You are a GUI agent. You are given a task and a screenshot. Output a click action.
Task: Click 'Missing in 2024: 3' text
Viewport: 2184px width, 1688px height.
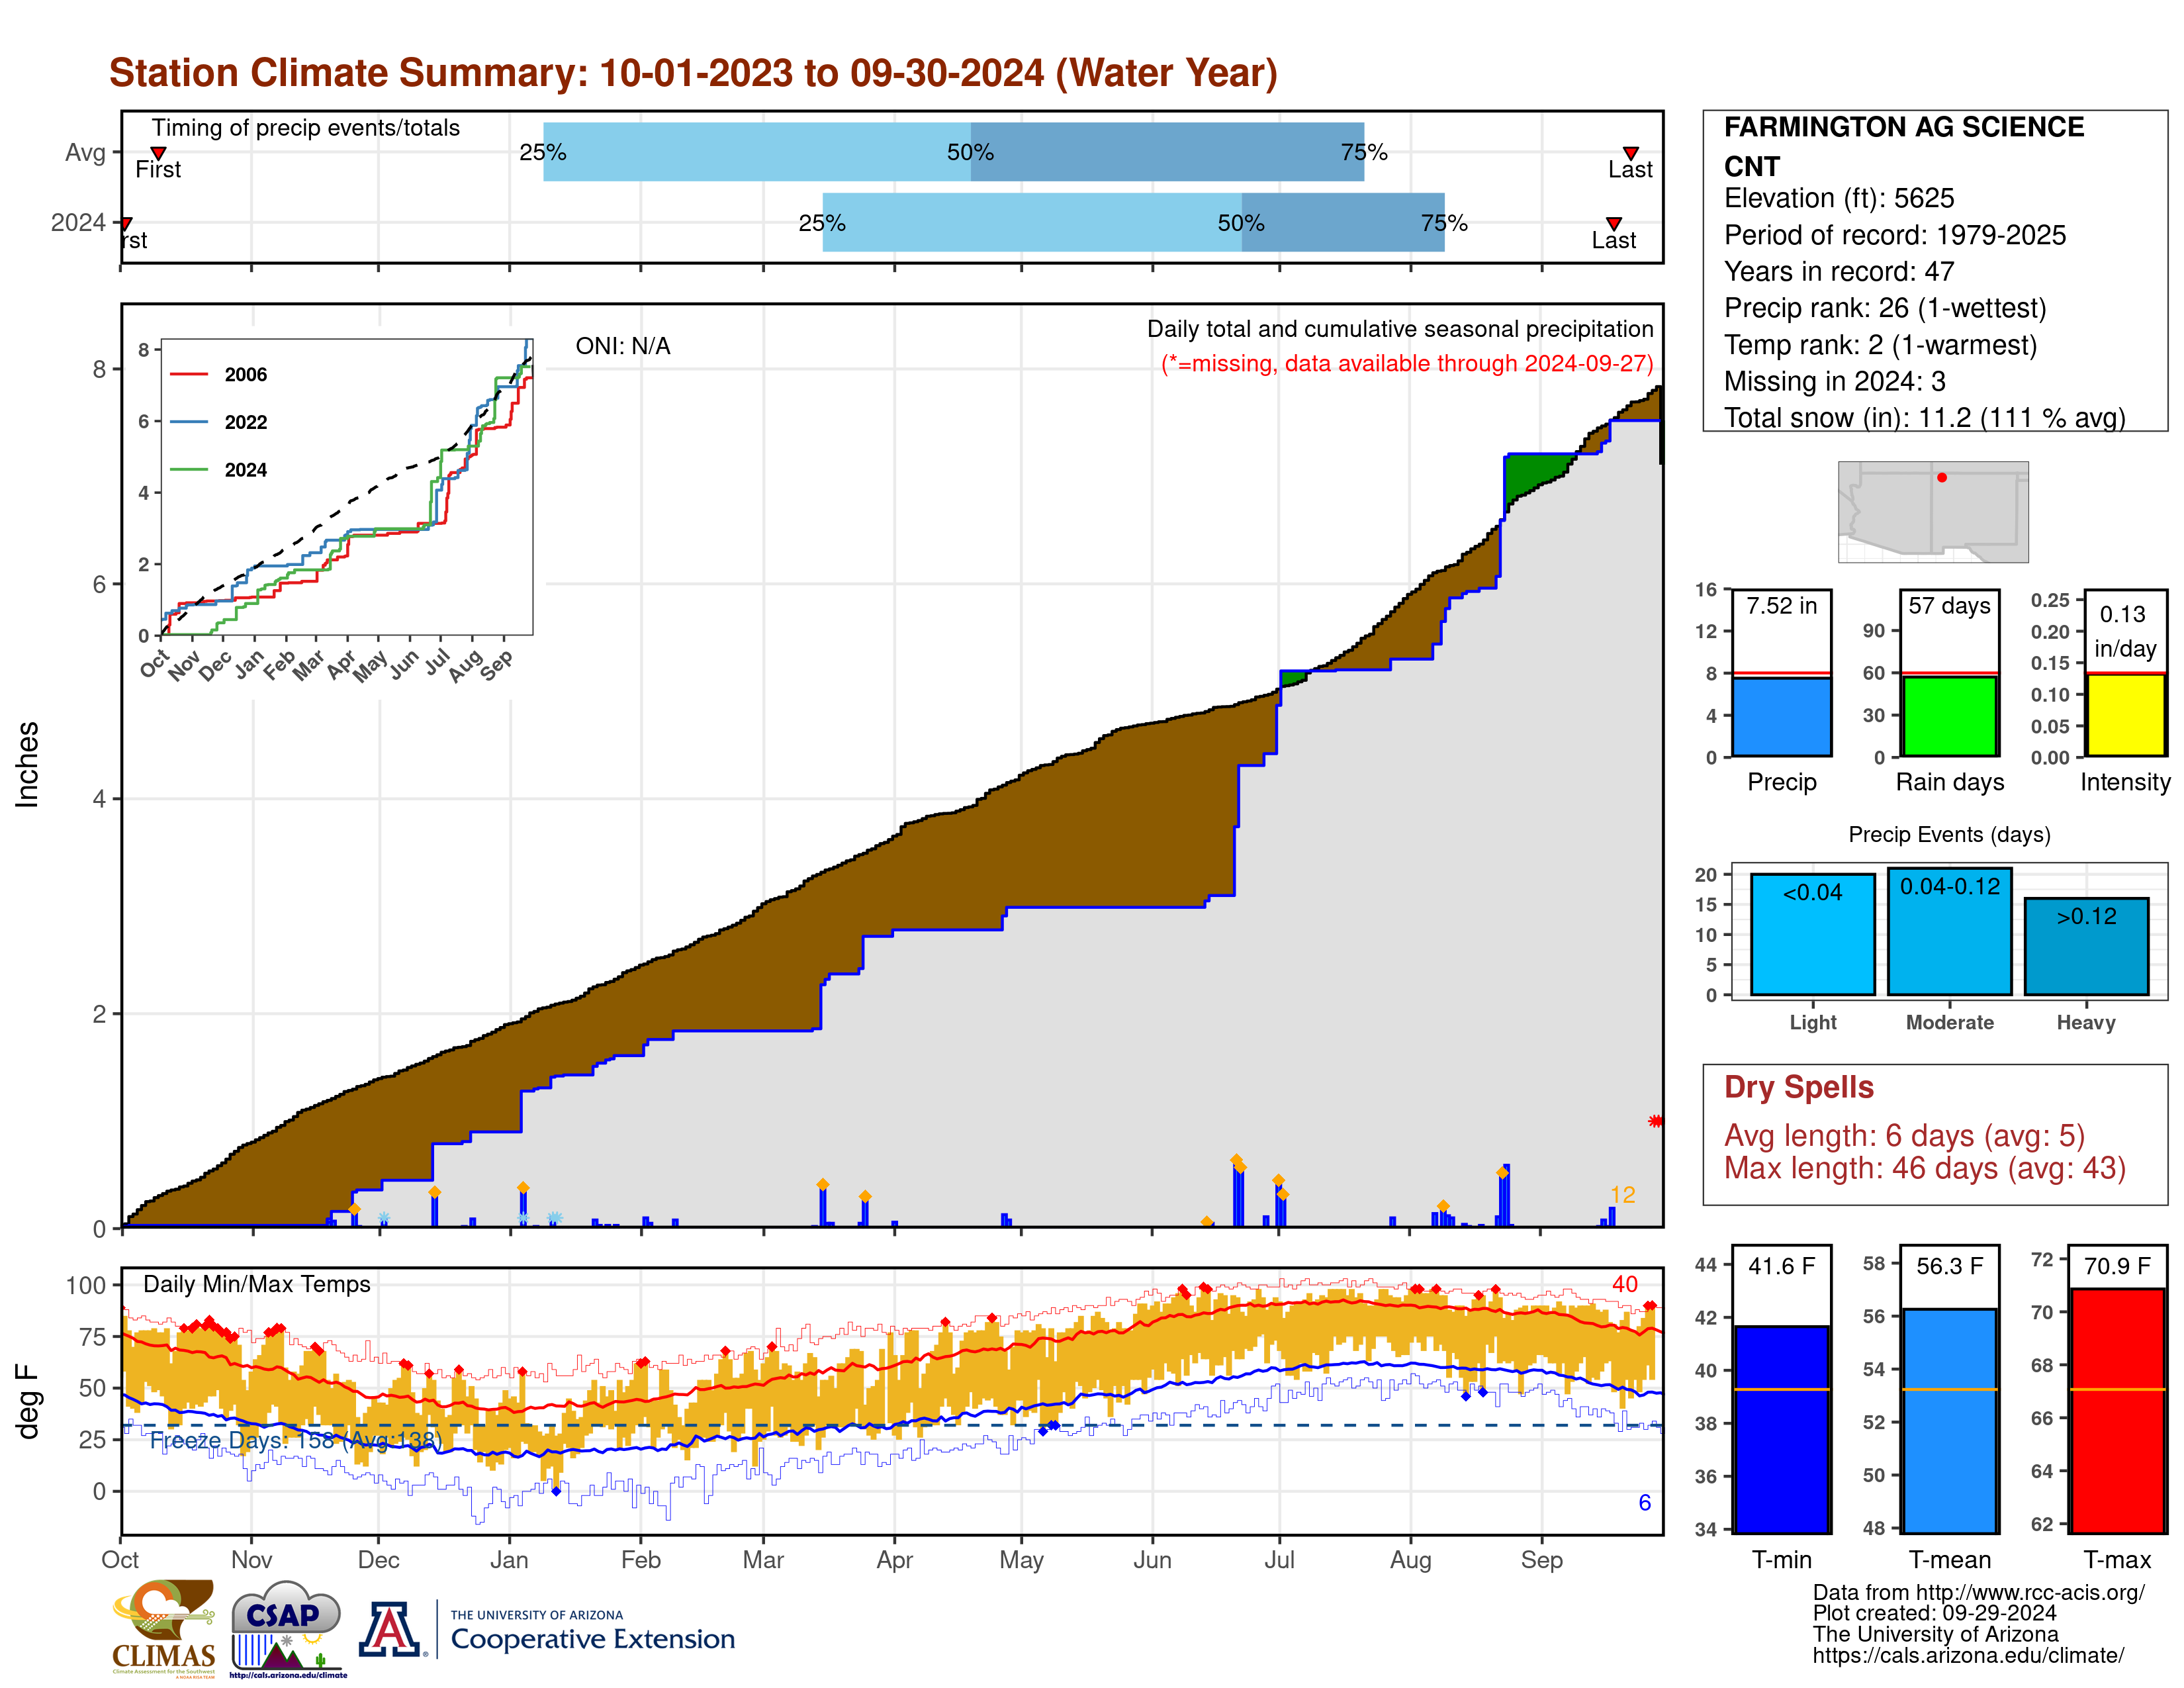[x=1834, y=381]
